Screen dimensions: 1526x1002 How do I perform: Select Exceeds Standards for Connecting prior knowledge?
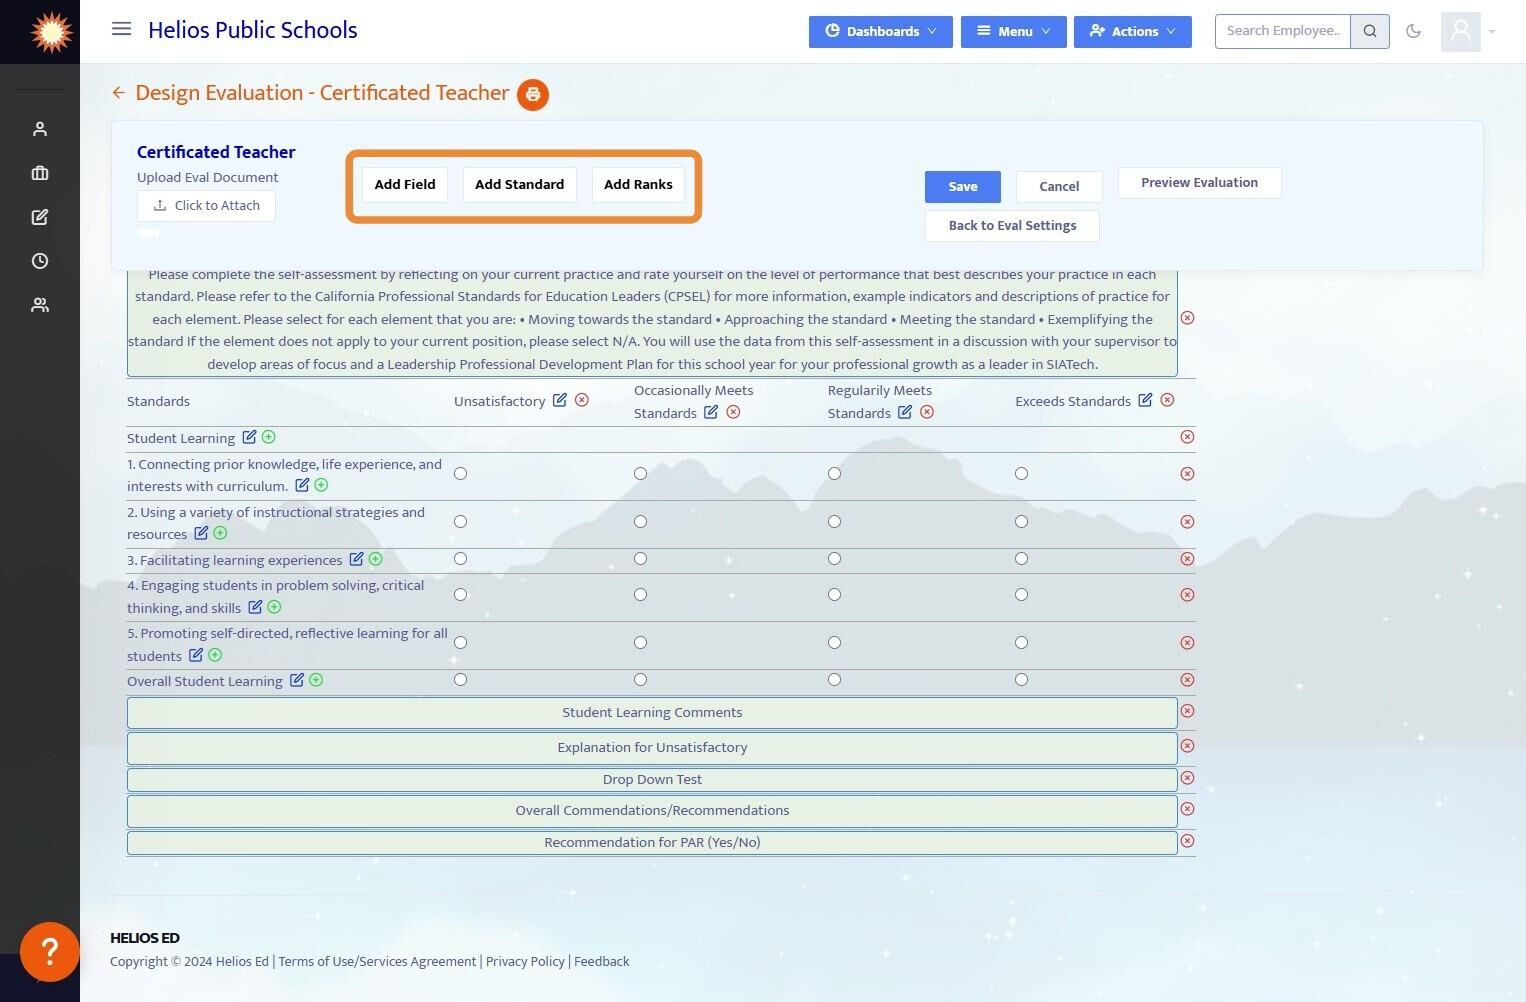(1021, 474)
